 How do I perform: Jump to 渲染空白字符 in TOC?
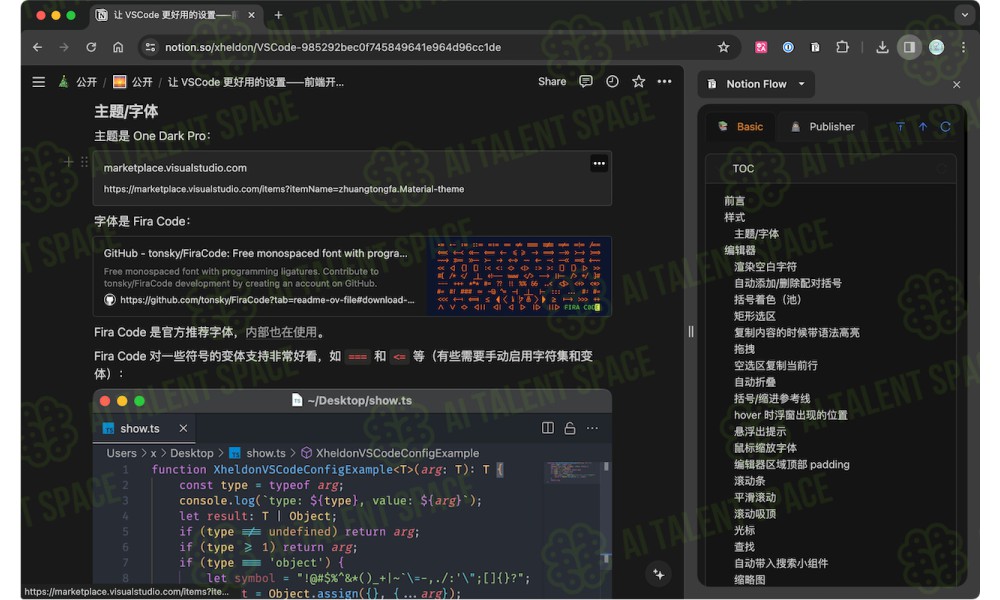(x=765, y=267)
